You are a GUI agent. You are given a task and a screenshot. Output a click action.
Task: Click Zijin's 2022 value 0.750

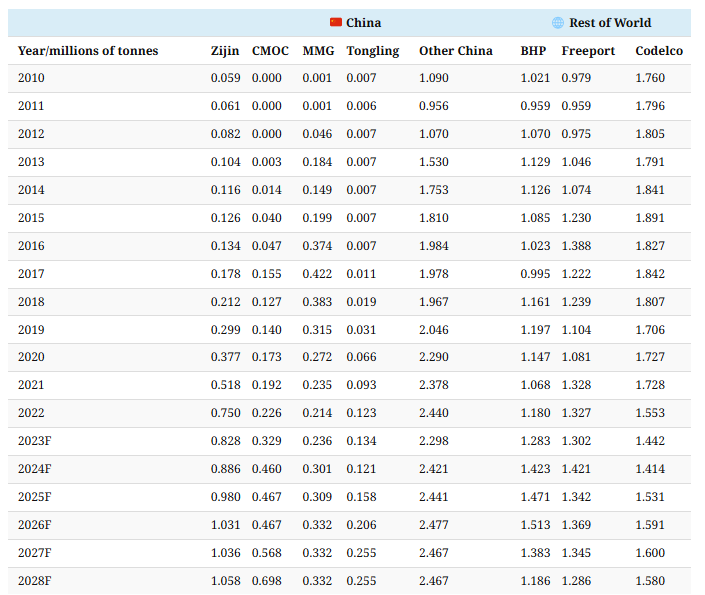pos(225,413)
